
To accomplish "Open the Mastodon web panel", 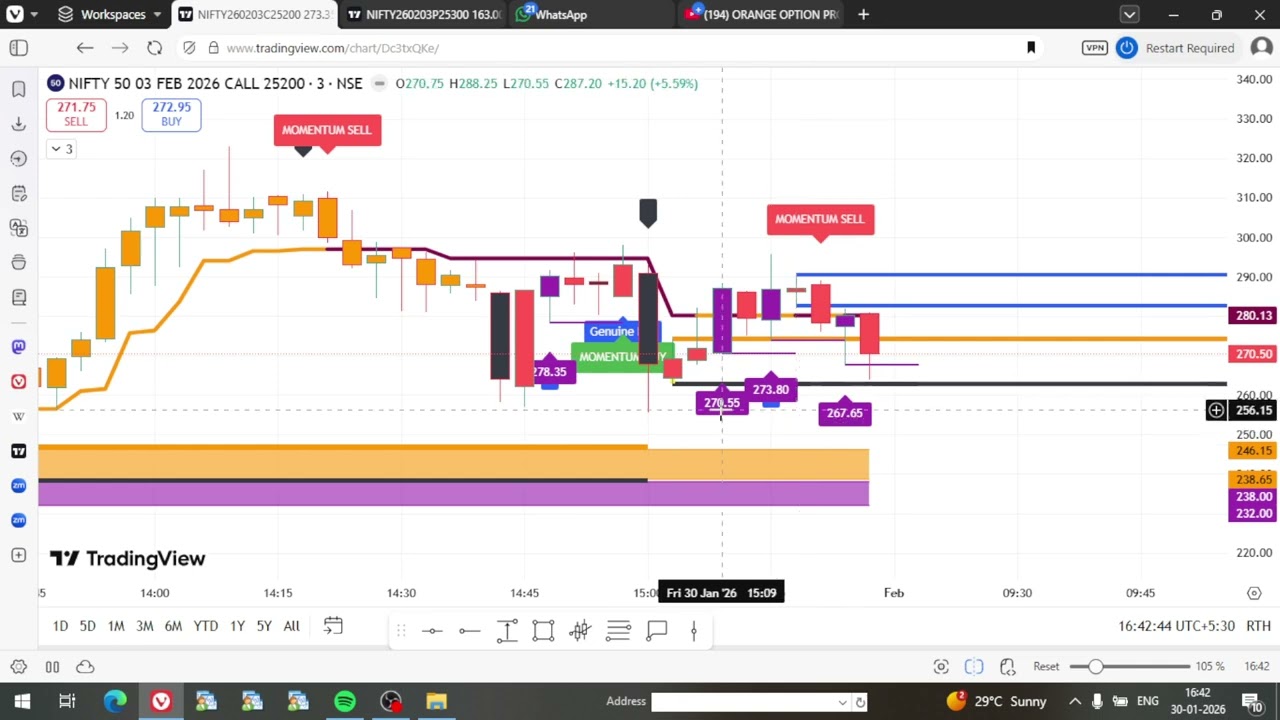I will pyautogui.click(x=18, y=346).
